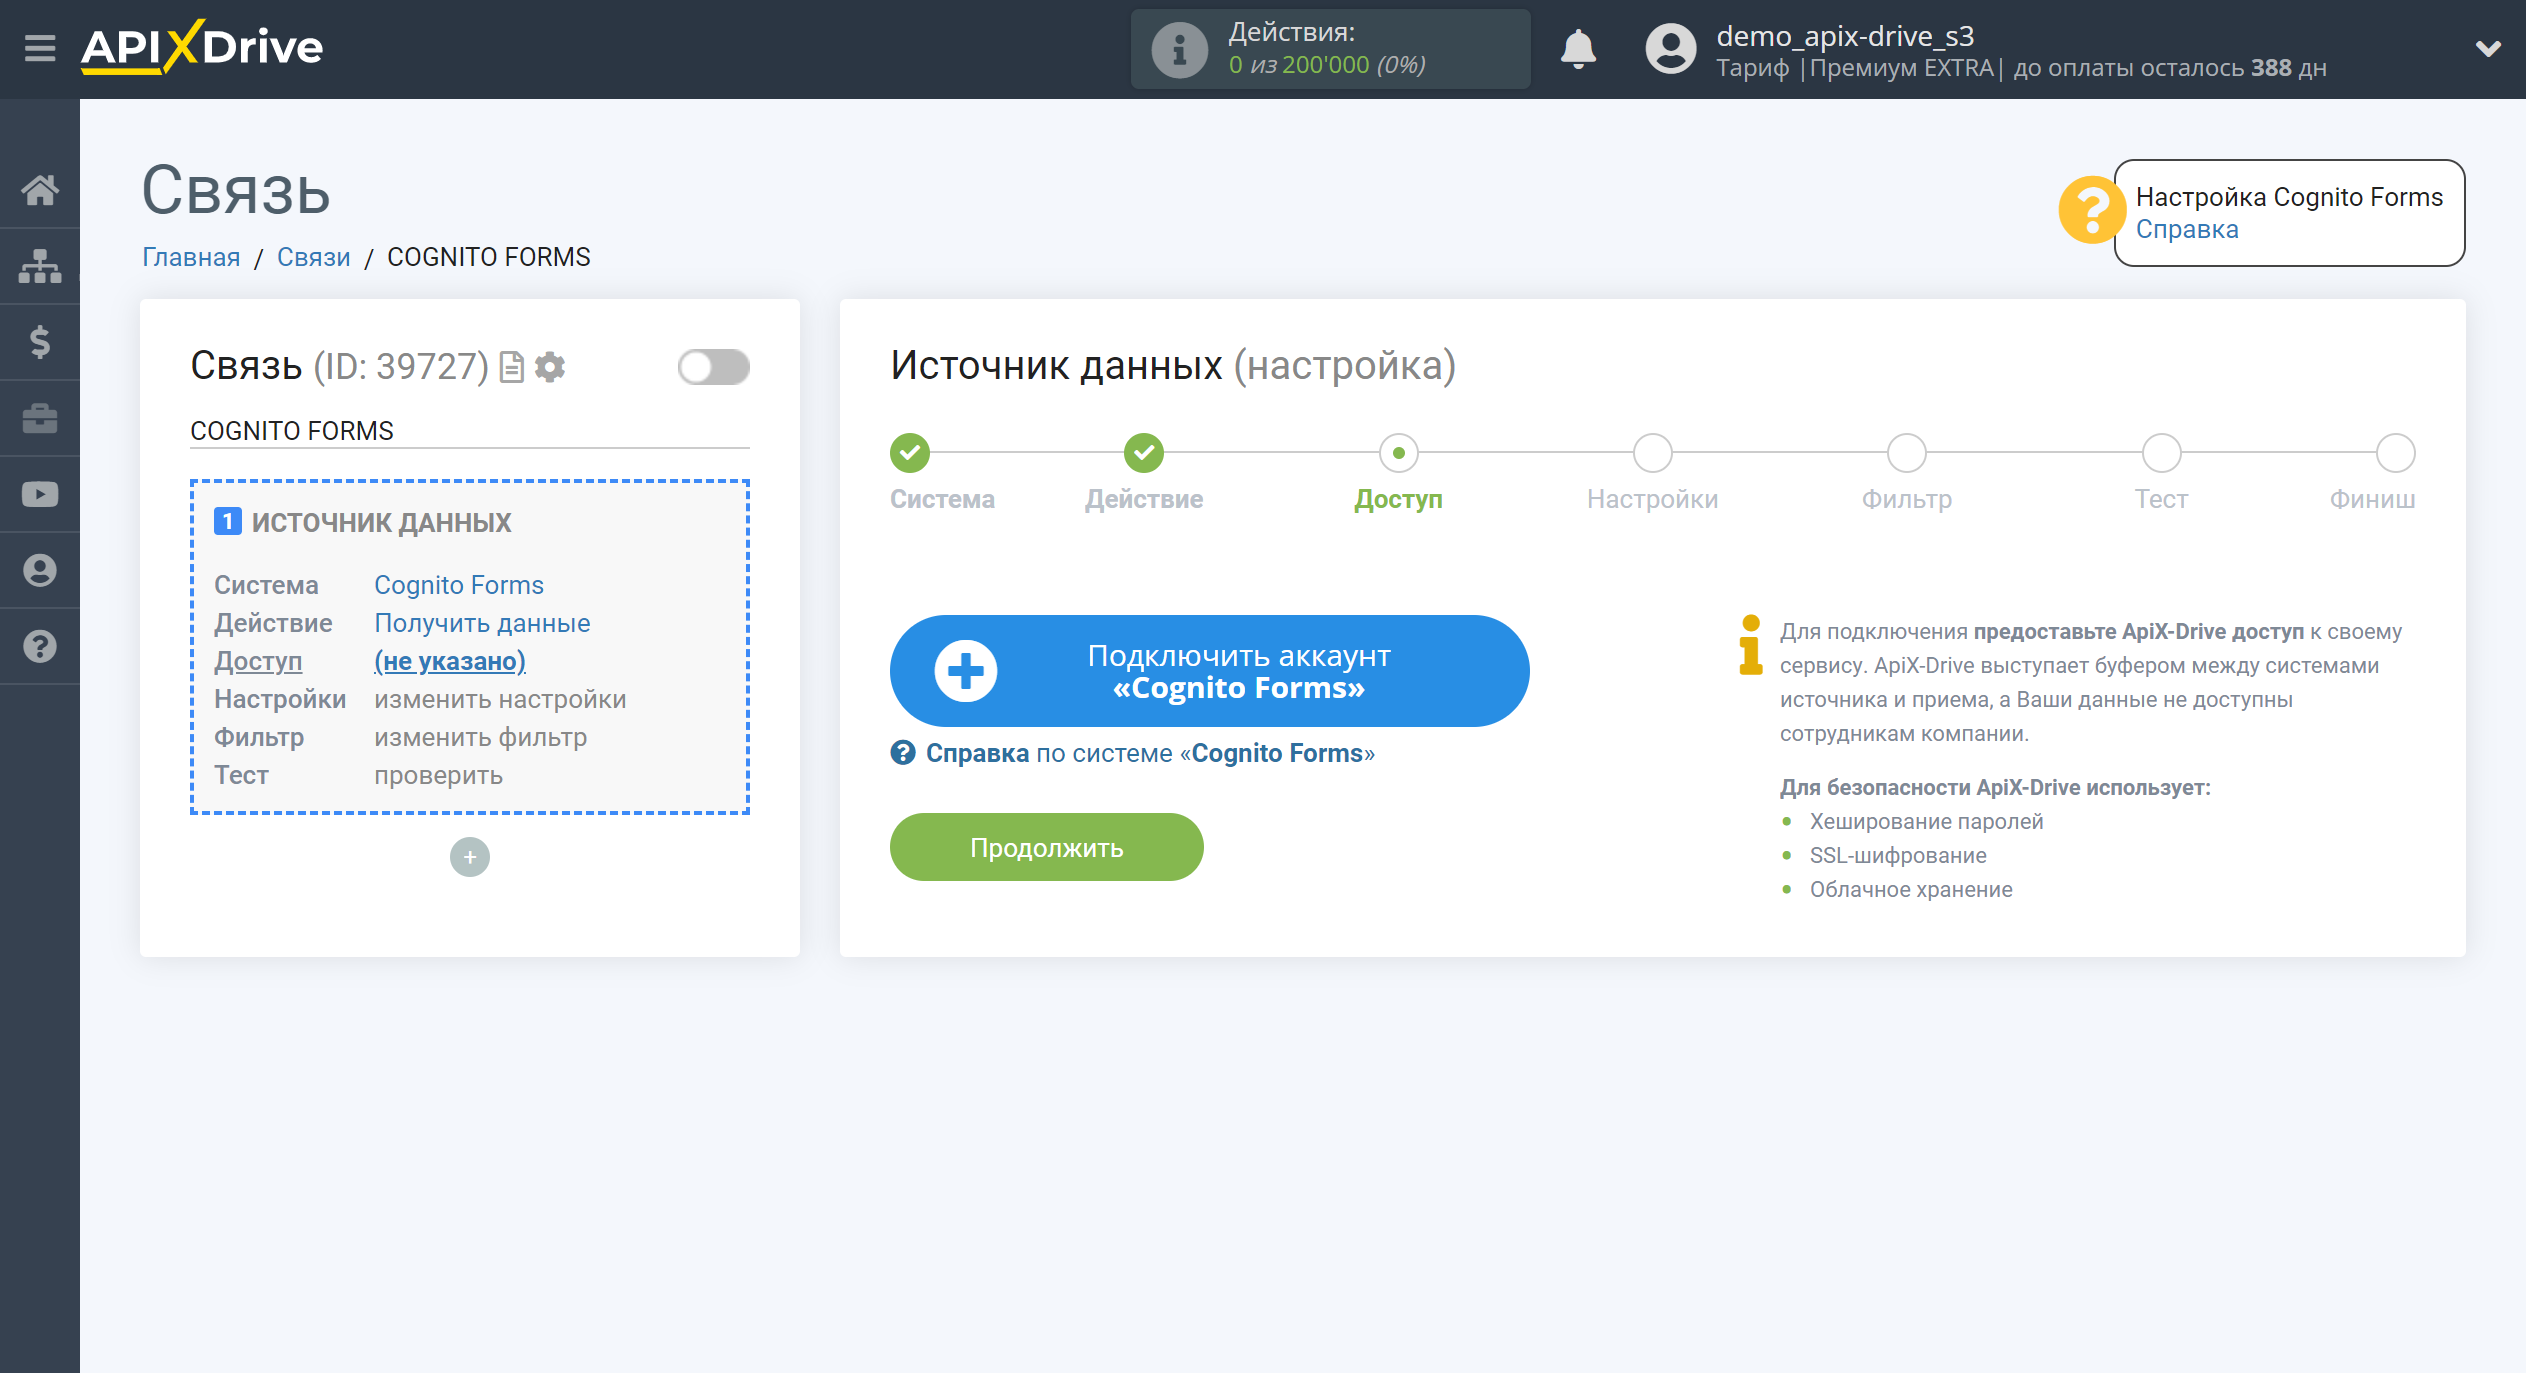Click Подключить аккаунт «Cognito Forms» button
The height and width of the screenshot is (1373, 2526).
[x=1209, y=671]
